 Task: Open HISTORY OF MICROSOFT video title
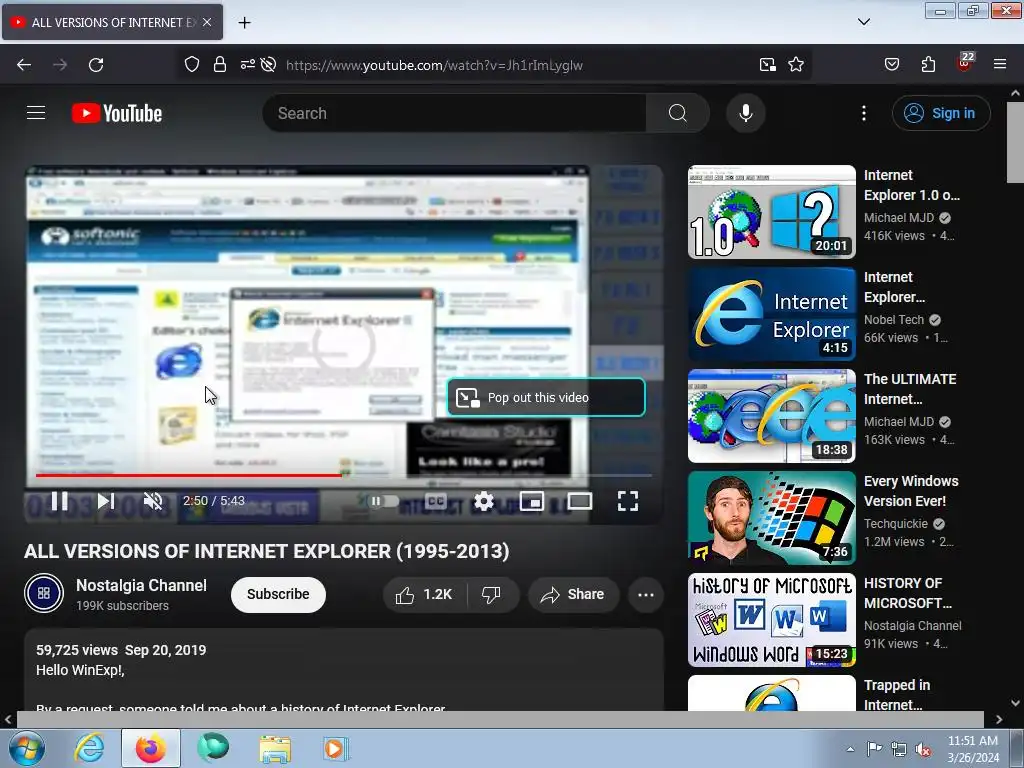(x=908, y=593)
